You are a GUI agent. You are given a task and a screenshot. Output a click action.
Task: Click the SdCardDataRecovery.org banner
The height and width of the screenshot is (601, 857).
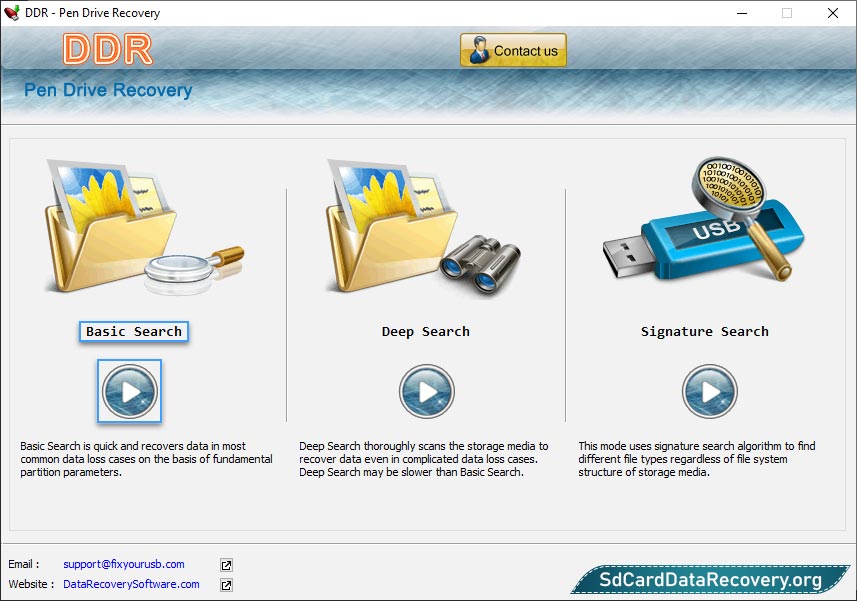coord(710,580)
